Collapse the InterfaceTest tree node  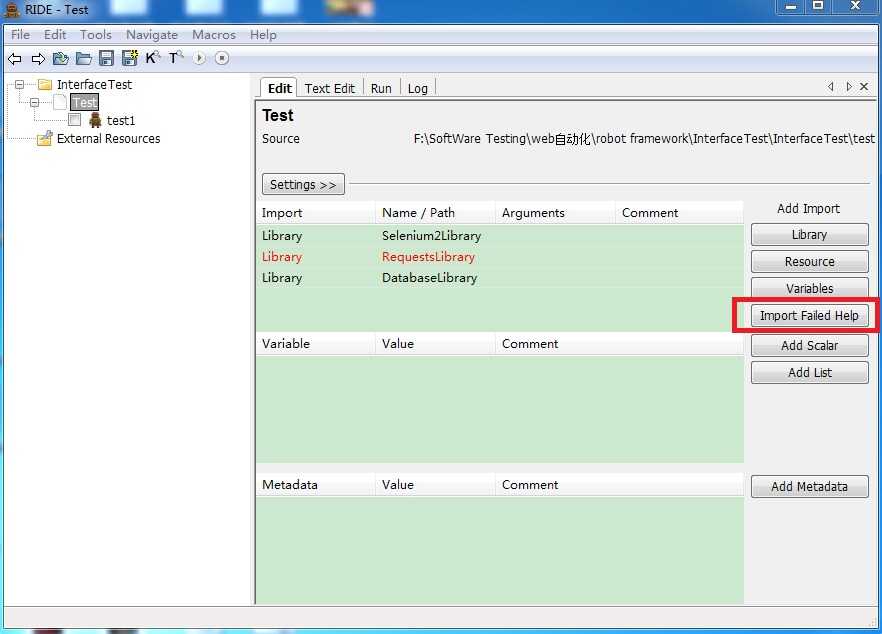pyautogui.click(x=20, y=84)
